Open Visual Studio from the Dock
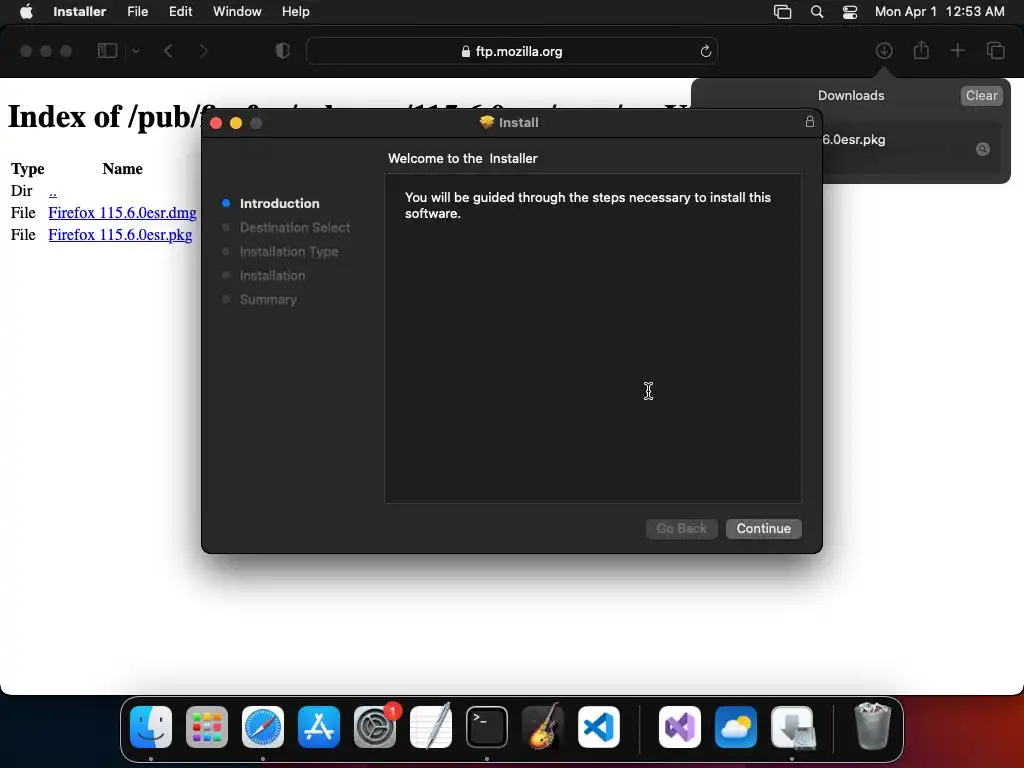Viewport: 1024px width, 768px height. tap(680, 727)
